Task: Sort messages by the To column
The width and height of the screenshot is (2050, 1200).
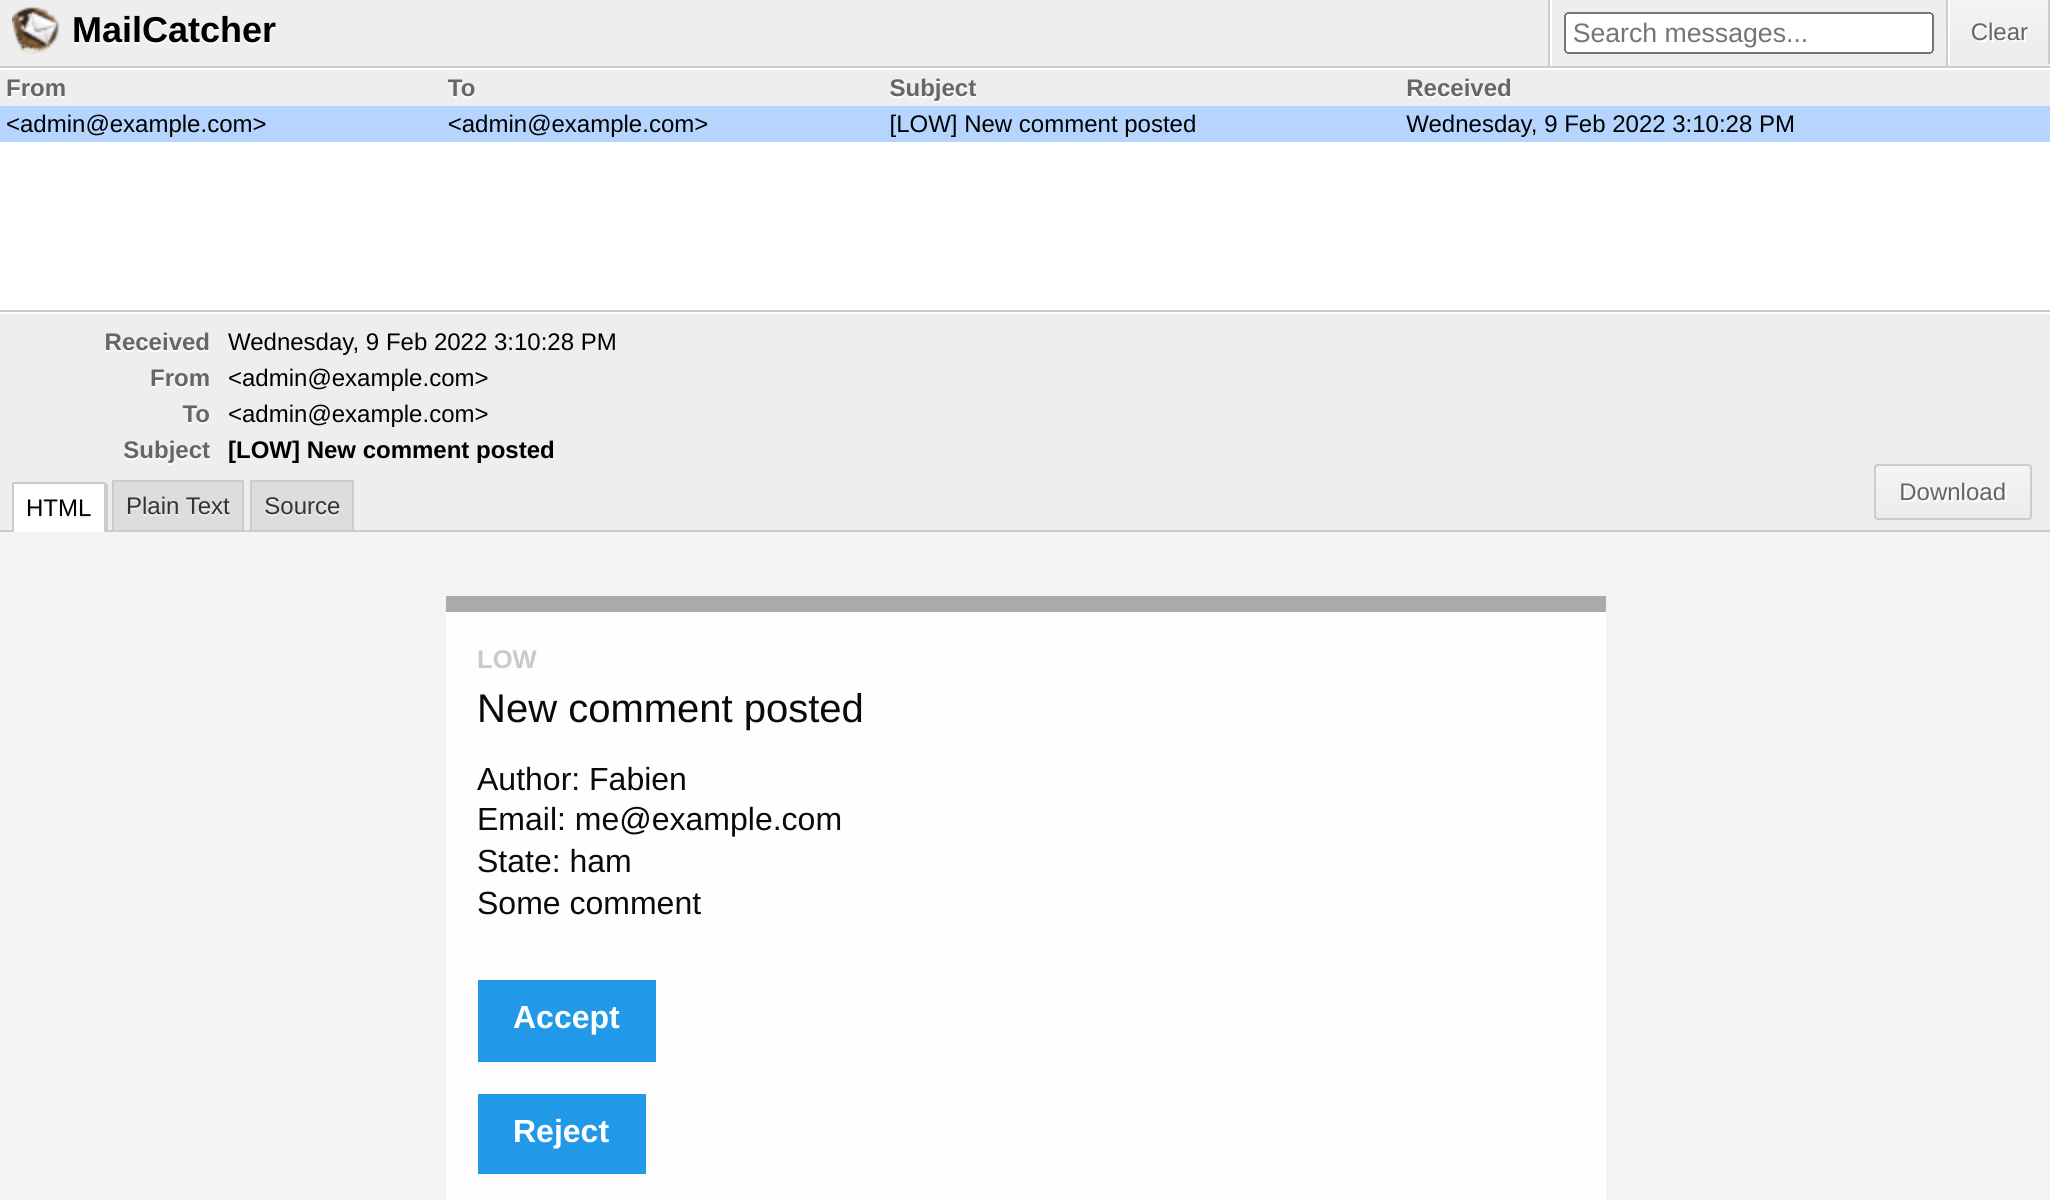Action: tap(461, 87)
